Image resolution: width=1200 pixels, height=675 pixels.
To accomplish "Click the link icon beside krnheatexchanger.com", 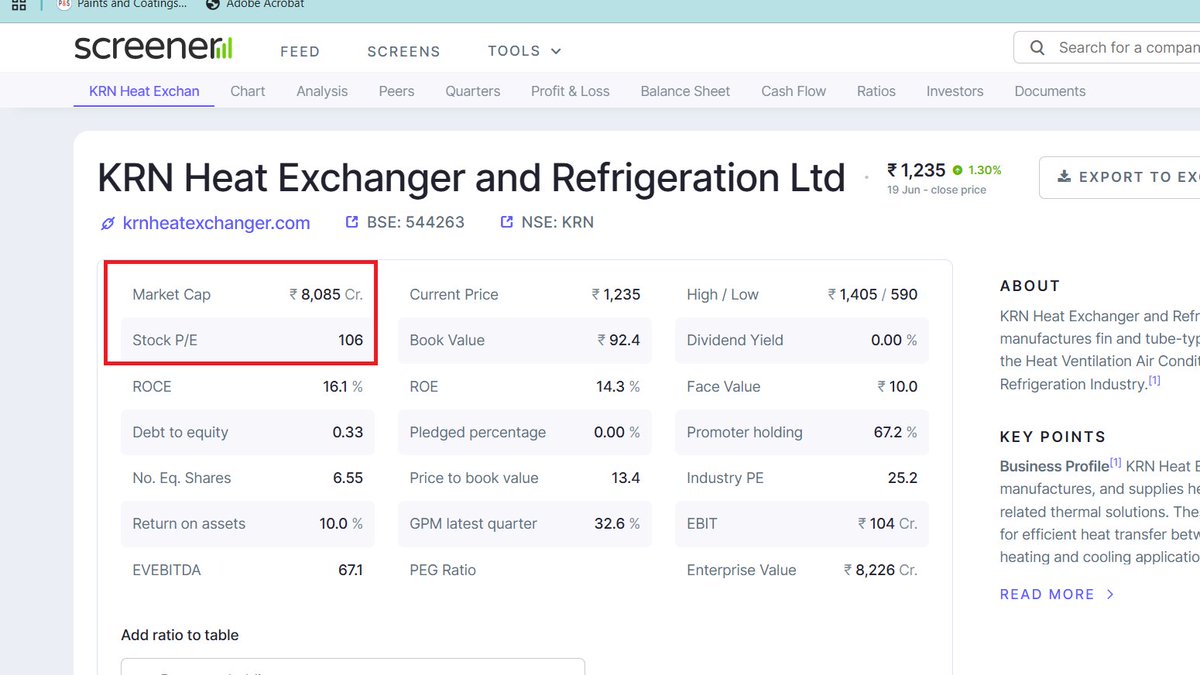I will click(x=108, y=223).
